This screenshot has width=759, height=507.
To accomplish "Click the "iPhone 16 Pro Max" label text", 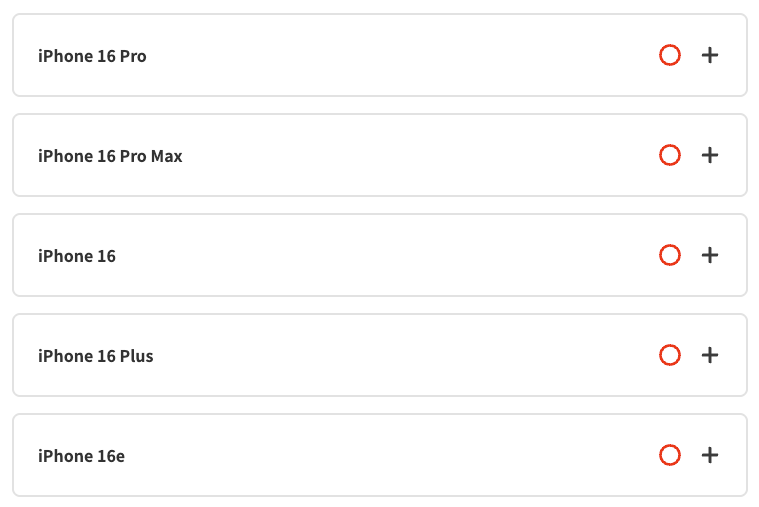I will (x=110, y=157).
